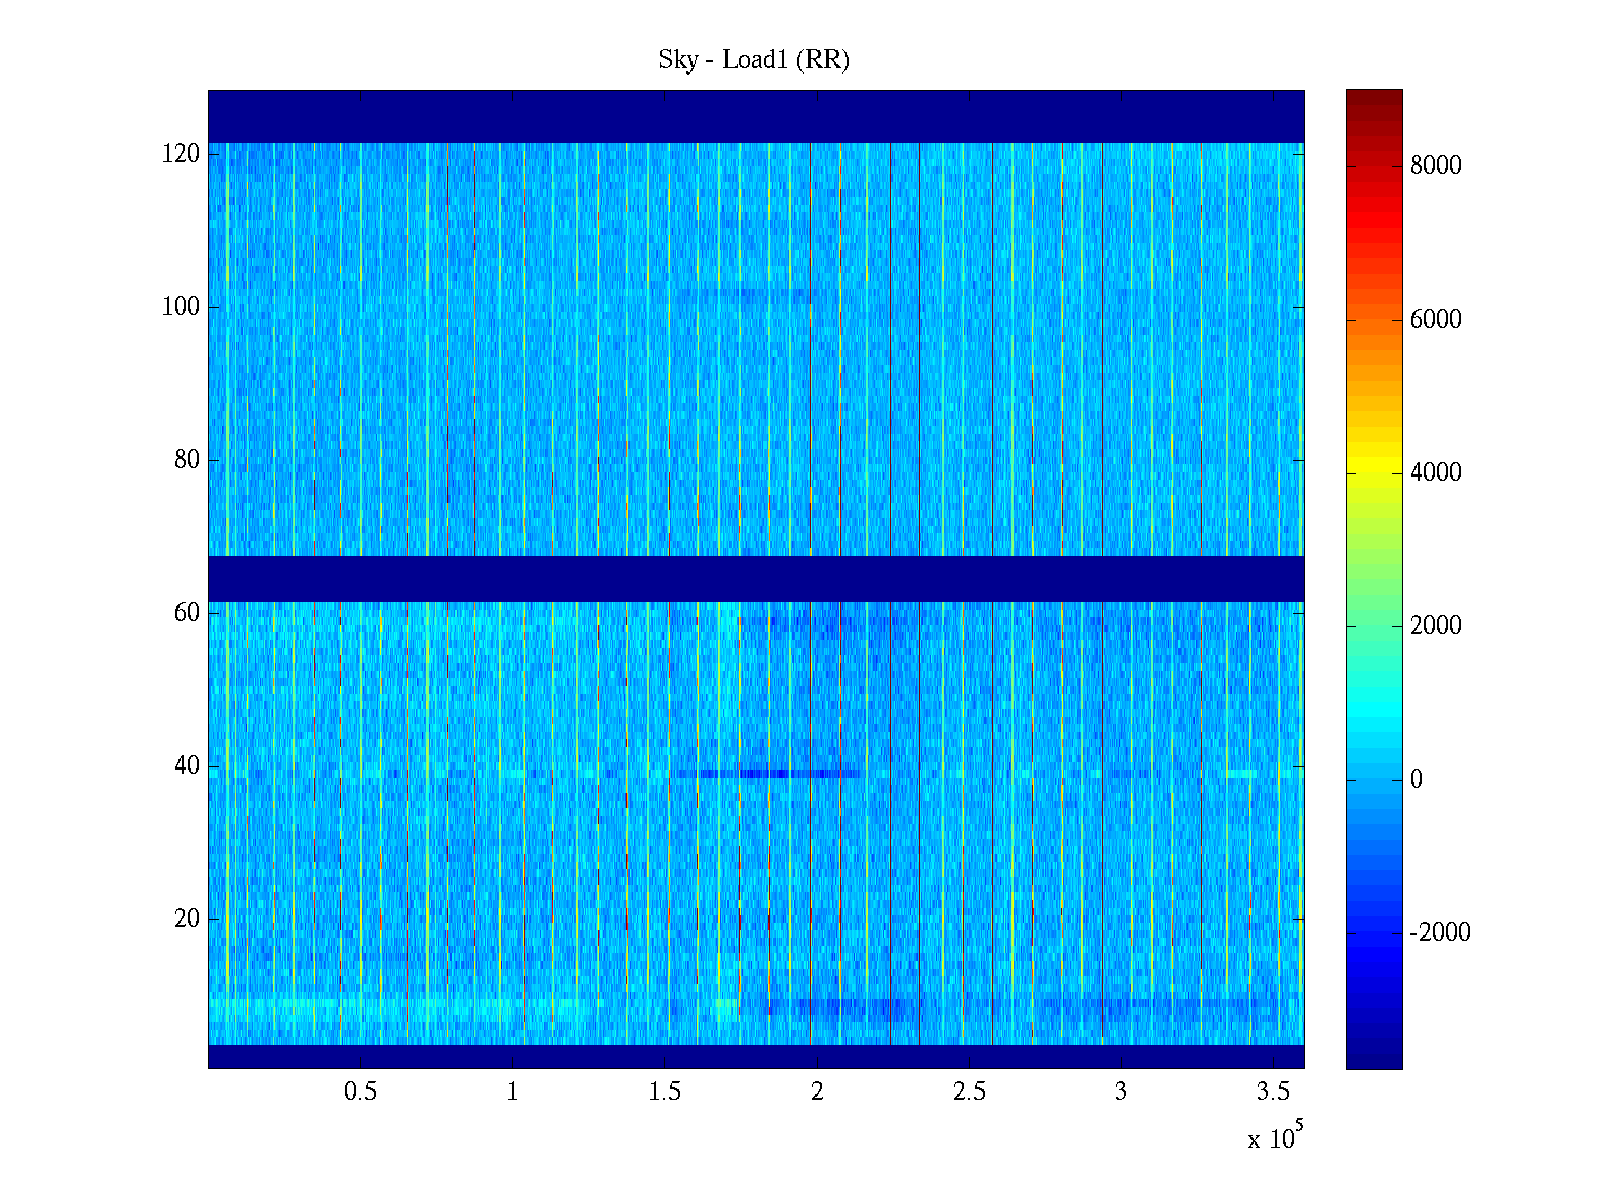
Task: Select the x-axis tick label 3.5
Action: pos(1273,1092)
